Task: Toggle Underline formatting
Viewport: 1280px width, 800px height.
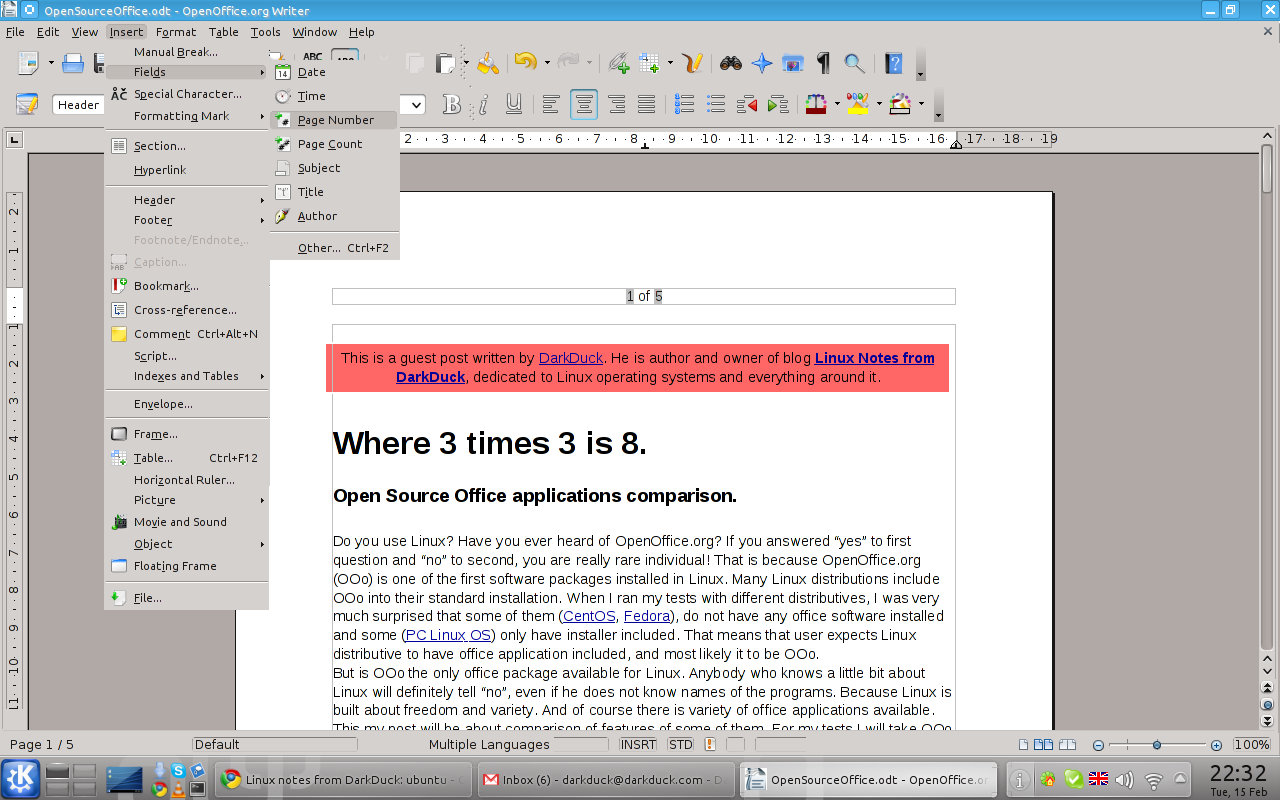Action: click(514, 104)
